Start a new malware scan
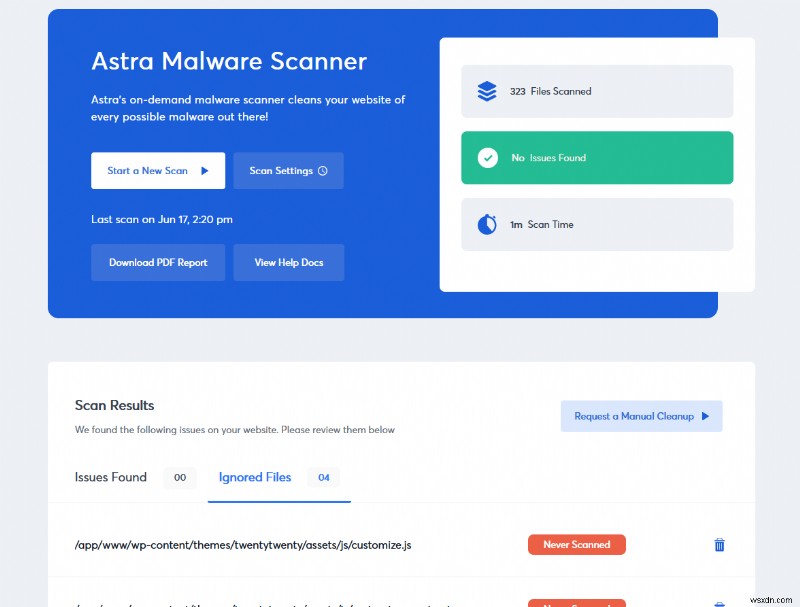This screenshot has width=800, height=607. pyautogui.click(x=150, y=170)
